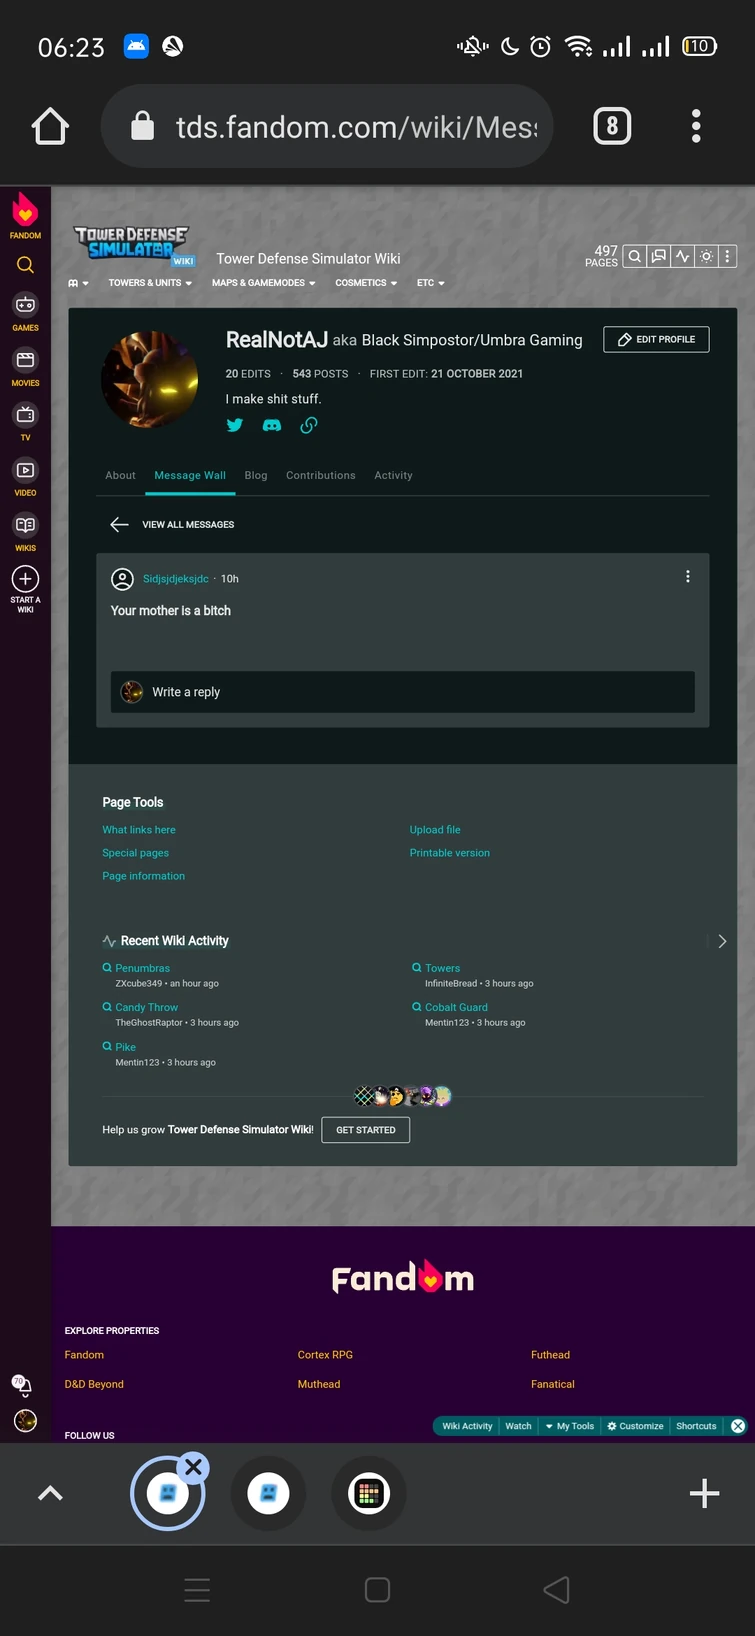Open Printable version link
This screenshot has height=1636, width=755.
[x=450, y=853]
